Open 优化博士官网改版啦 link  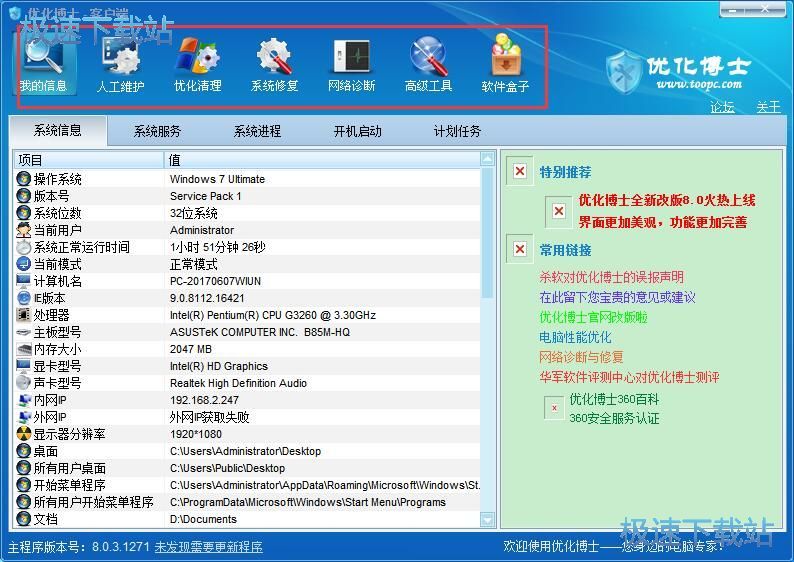[593, 317]
